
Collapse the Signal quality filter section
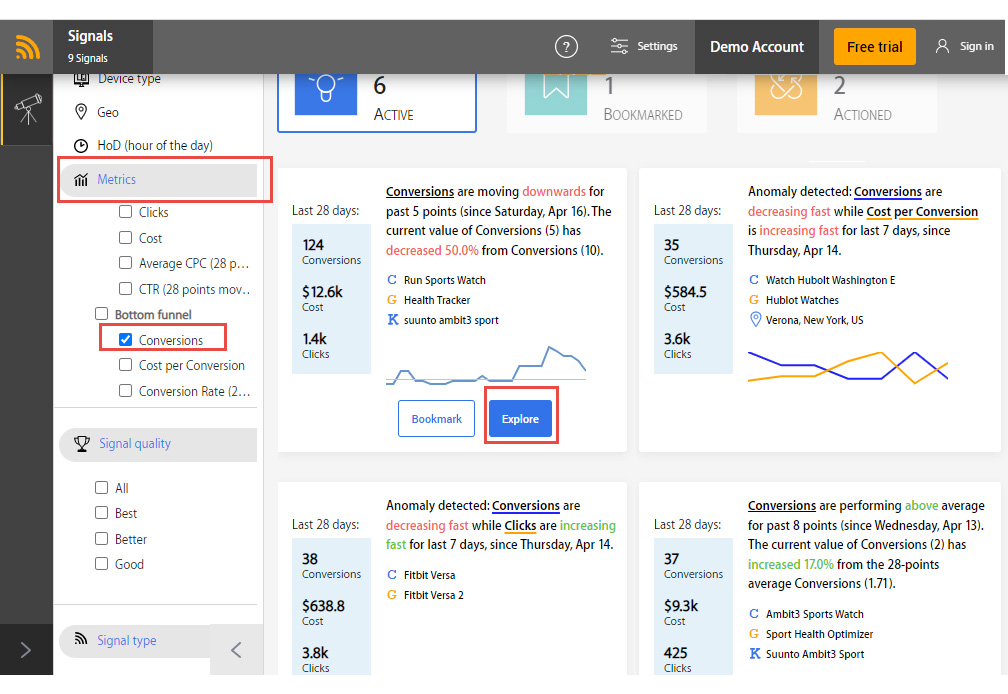tap(158, 444)
